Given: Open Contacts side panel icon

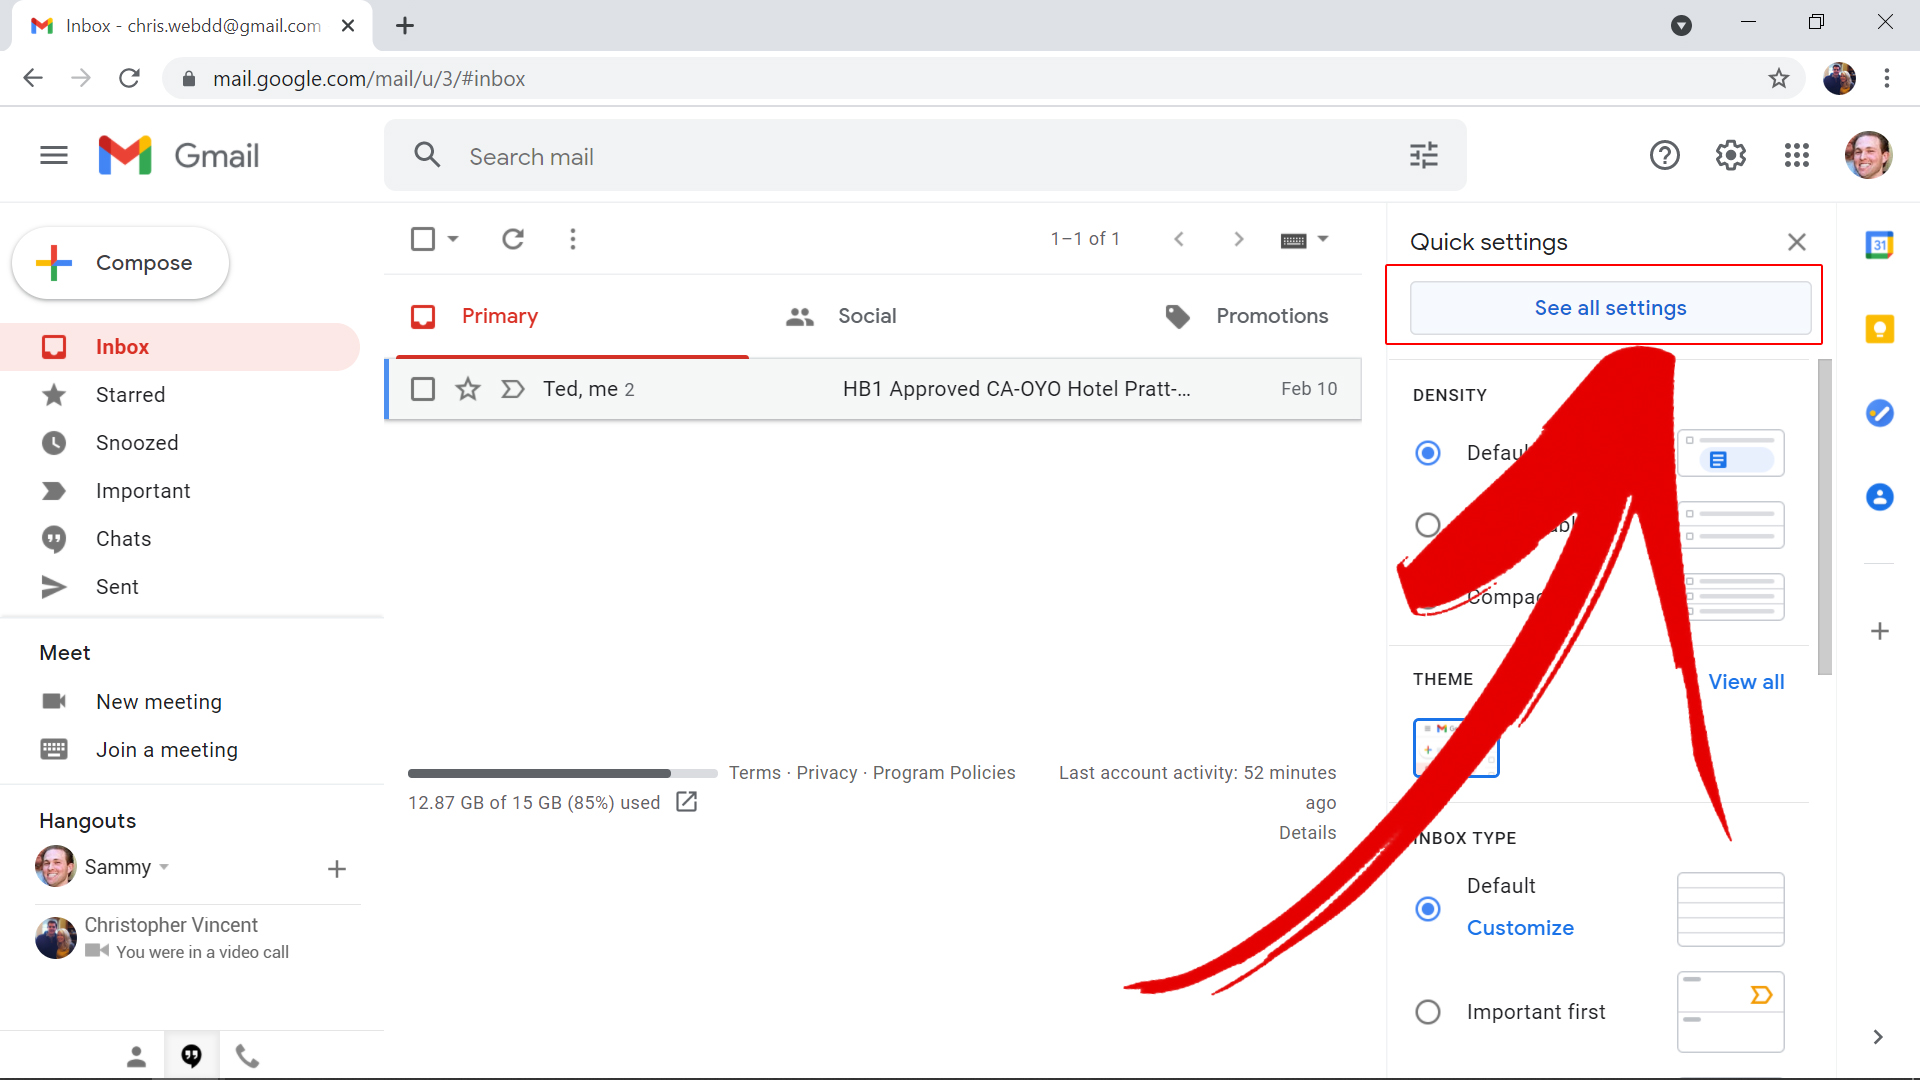Looking at the screenshot, I should click(x=1879, y=497).
